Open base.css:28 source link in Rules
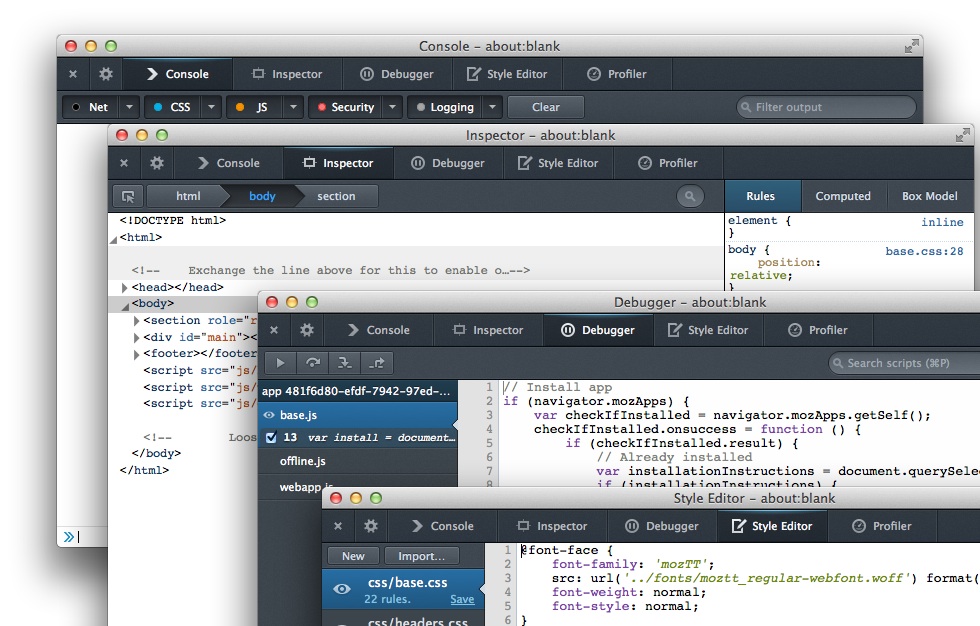Viewport: 980px width, 626px height. [924, 251]
